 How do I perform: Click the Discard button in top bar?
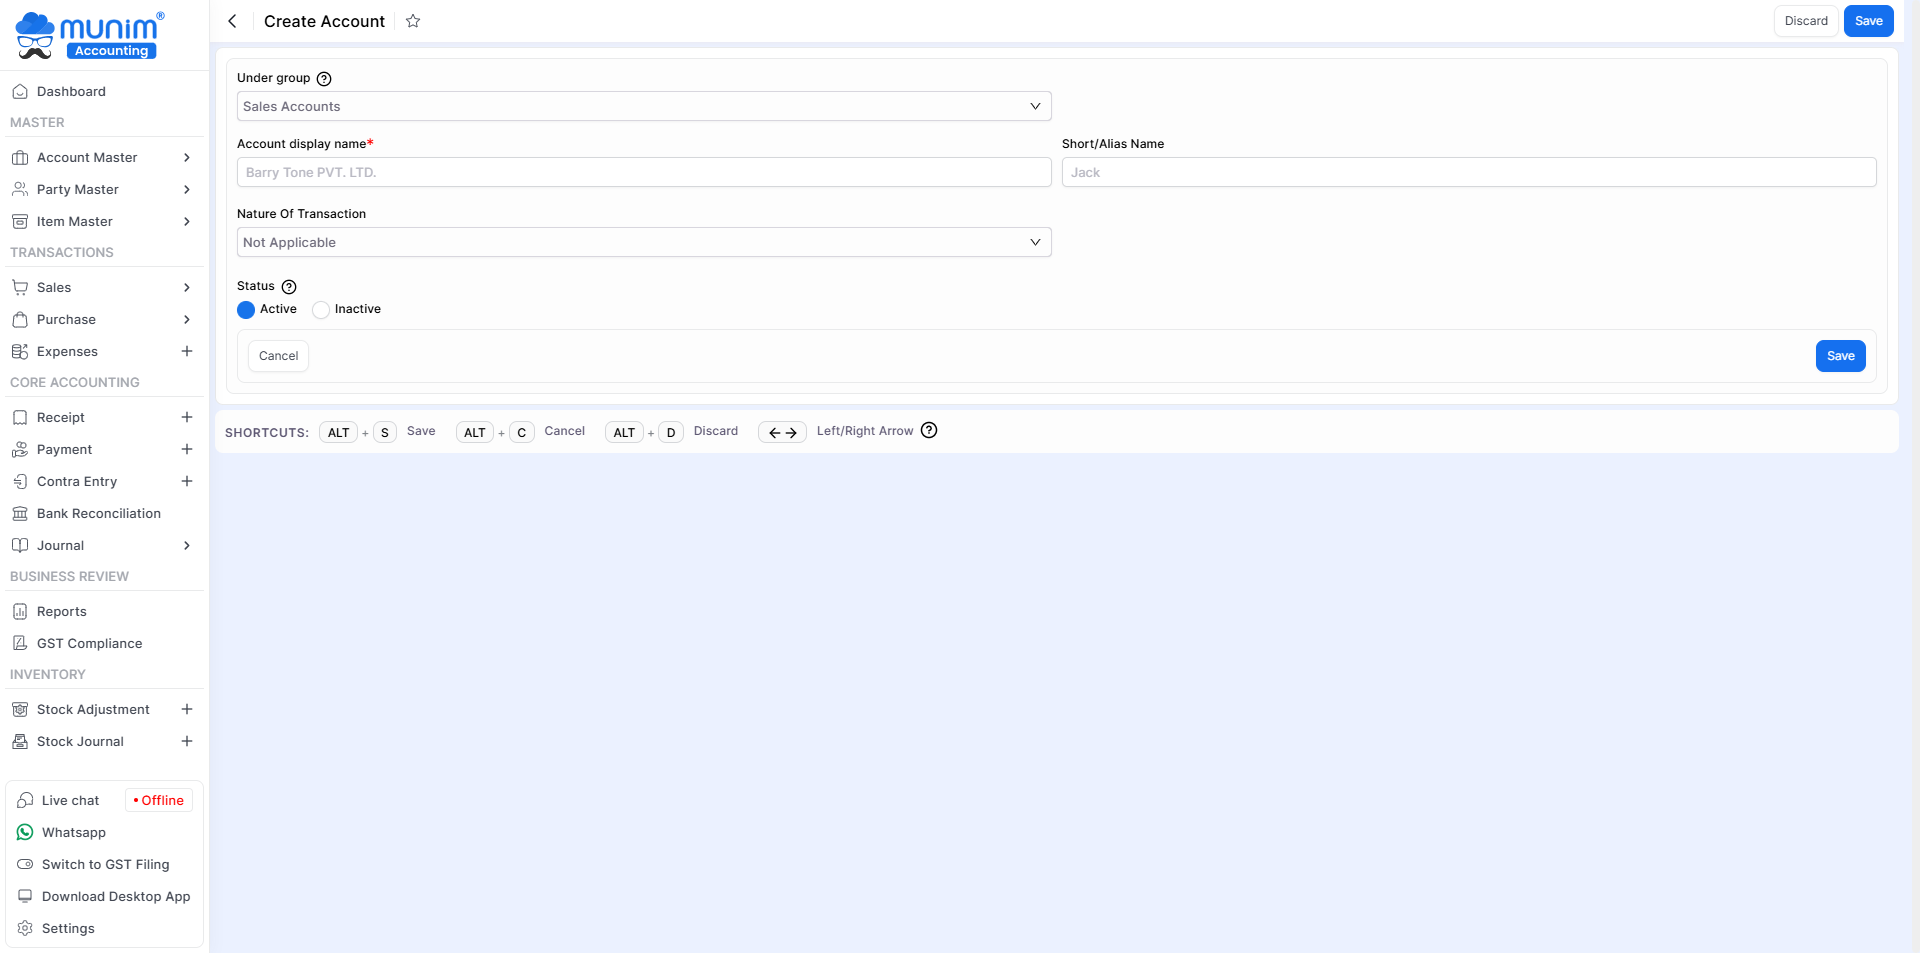pos(1805,21)
